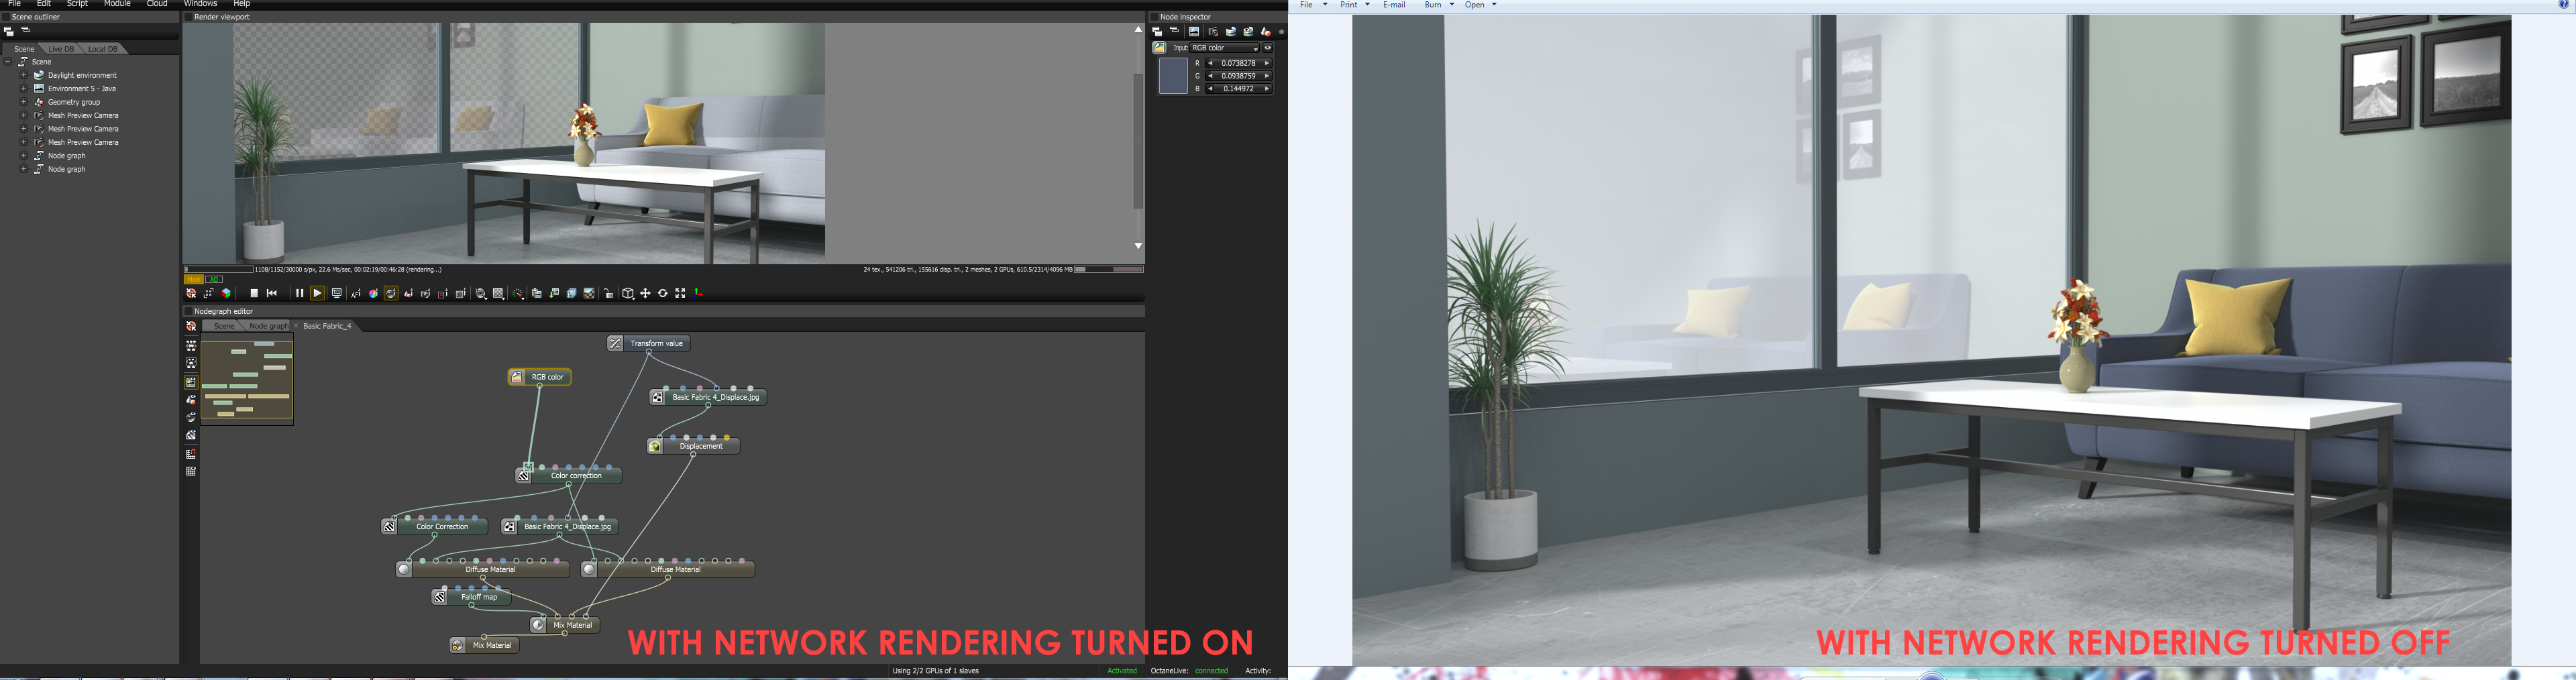Click the render target picture icon in Node inspector
This screenshot has height=680, width=2576.
click(1194, 31)
